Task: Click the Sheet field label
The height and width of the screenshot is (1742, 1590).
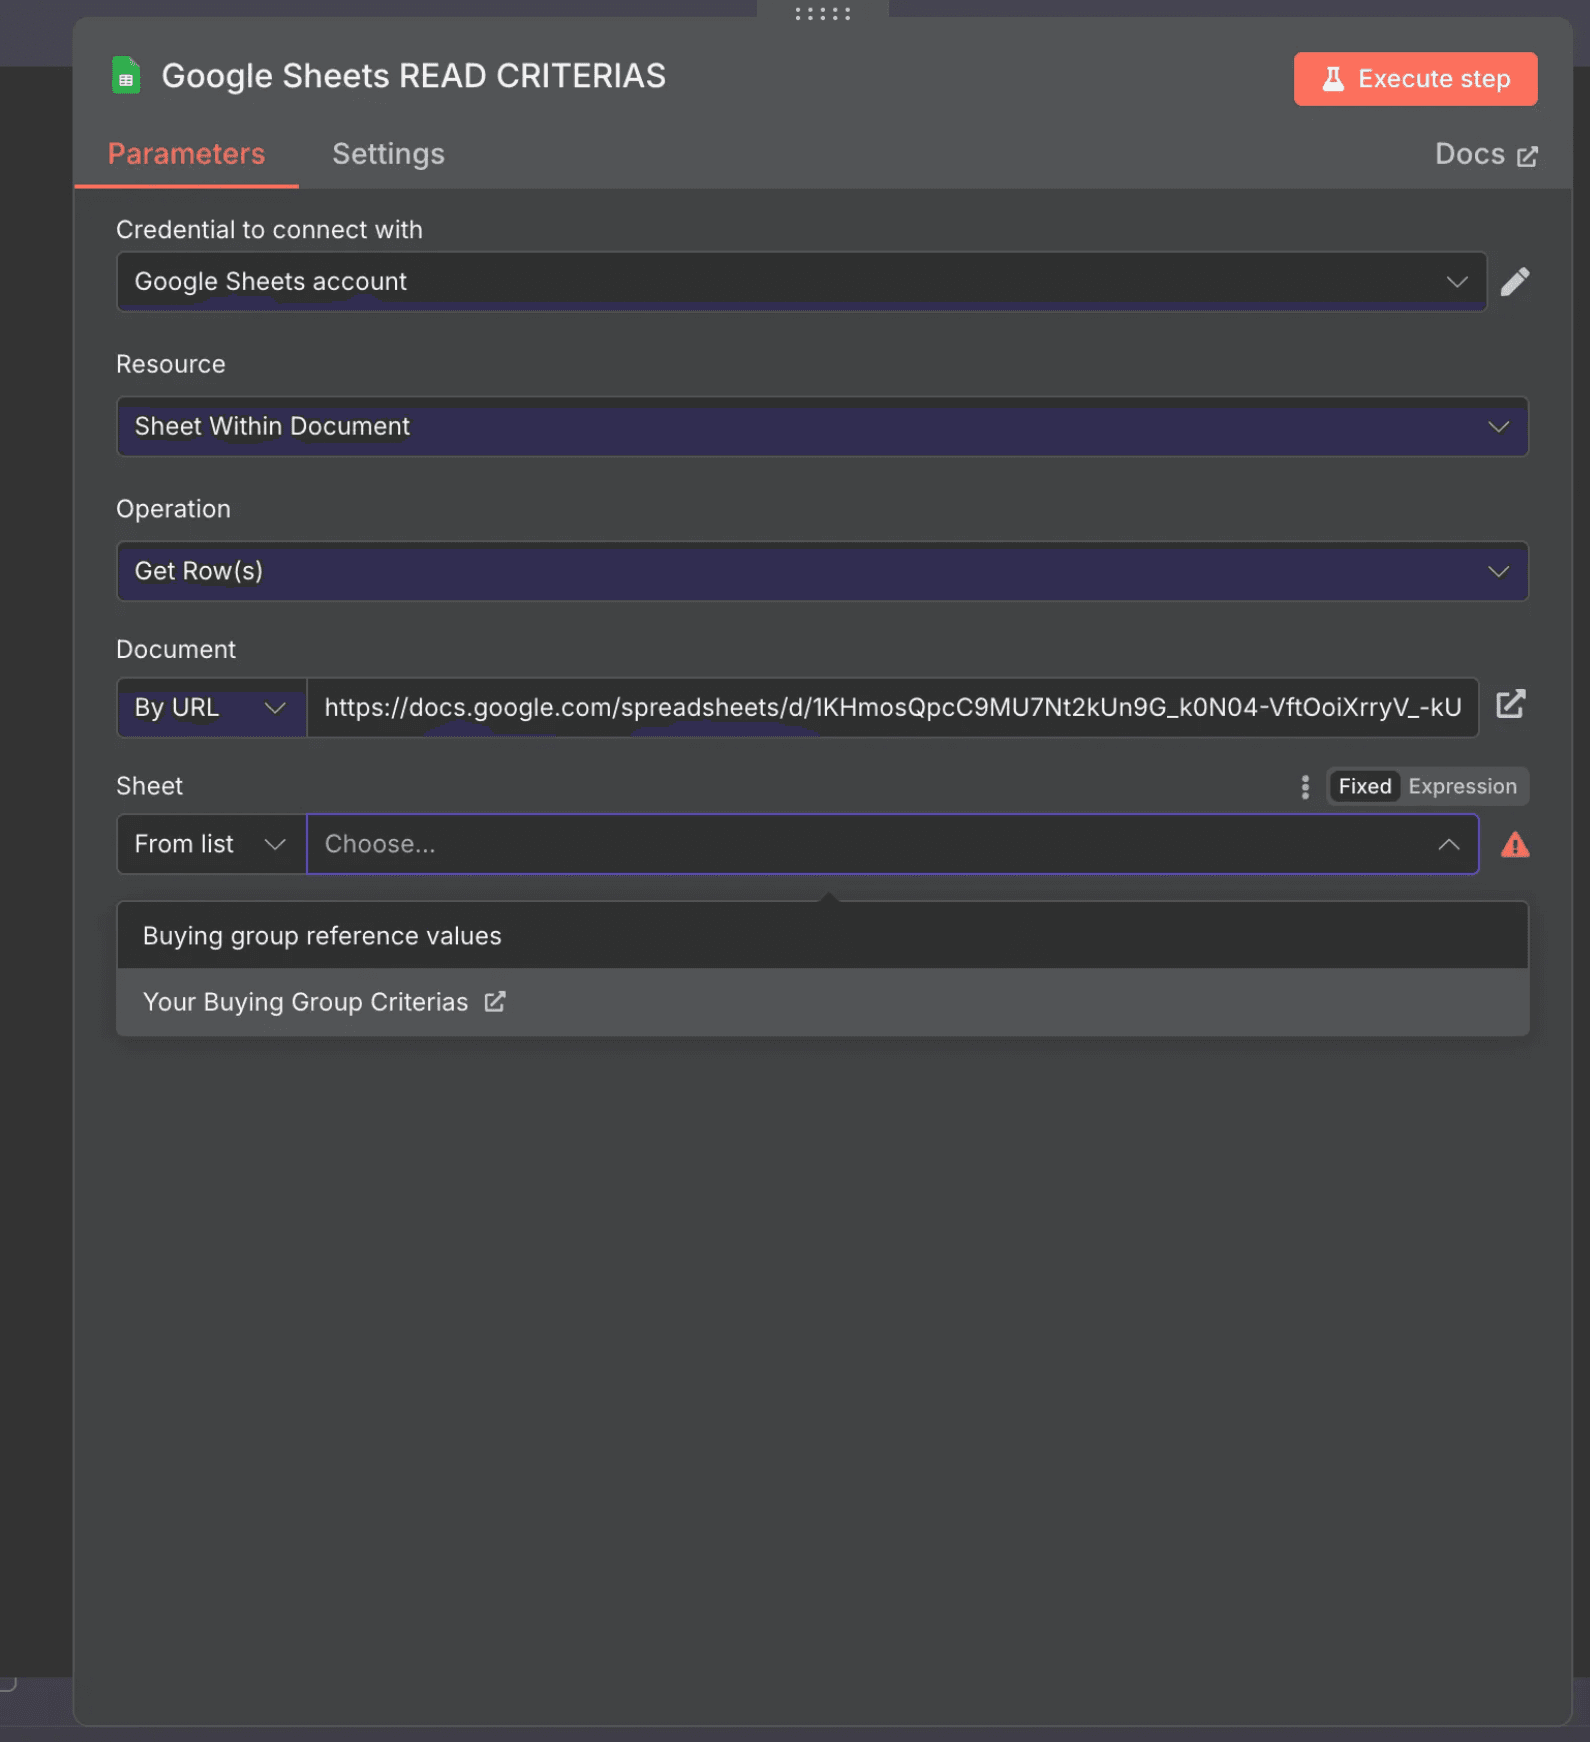Action: point(149,786)
